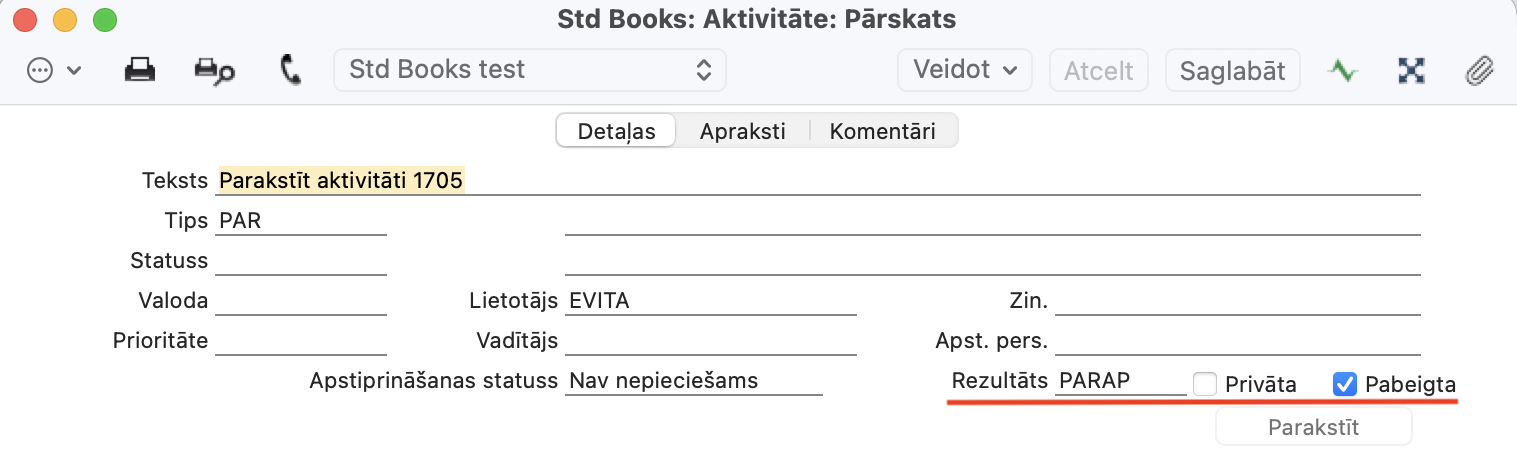Click the blue expand arrows icon
The image size is (1517, 455).
point(1411,70)
